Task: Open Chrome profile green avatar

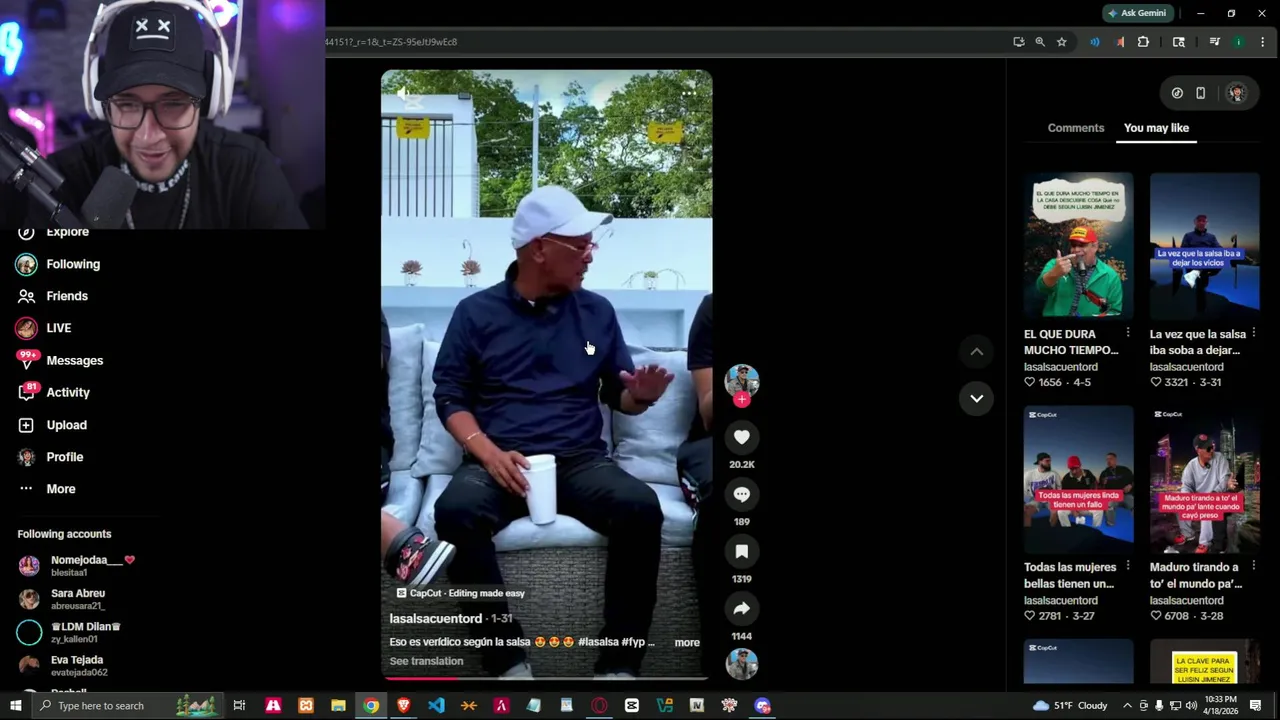Action: (x=1238, y=42)
